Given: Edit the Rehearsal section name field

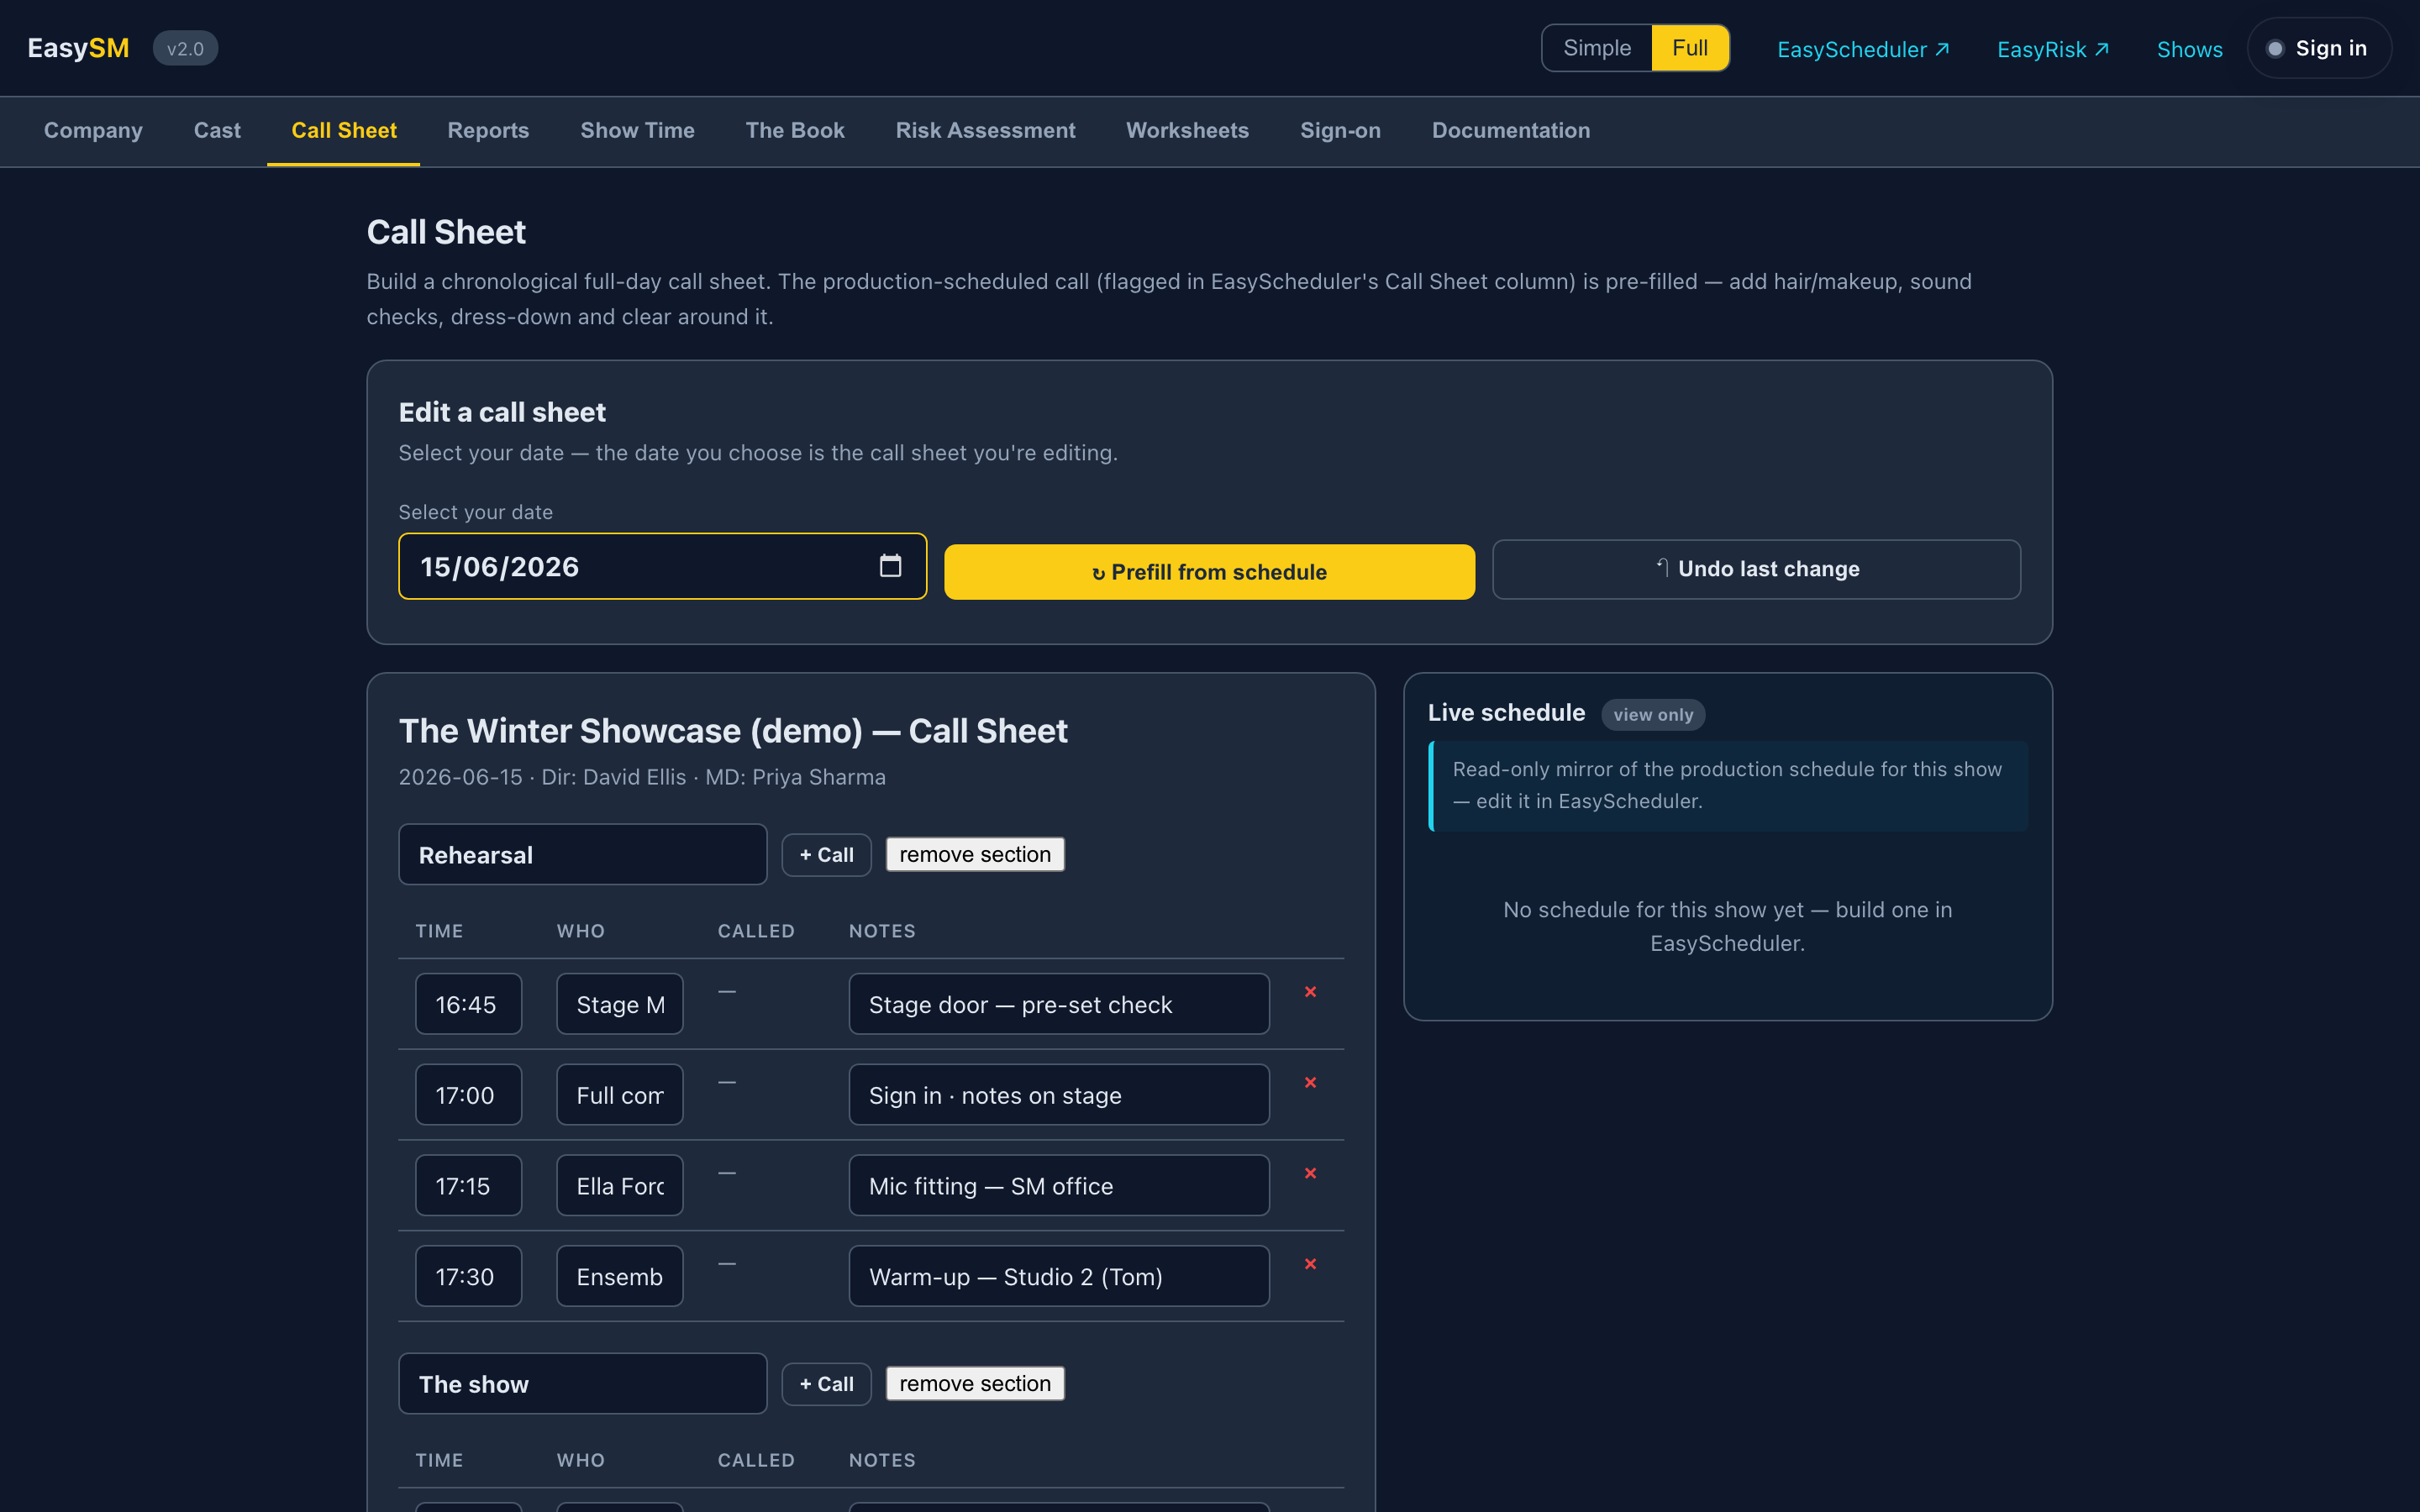Looking at the screenshot, I should [582, 854].
